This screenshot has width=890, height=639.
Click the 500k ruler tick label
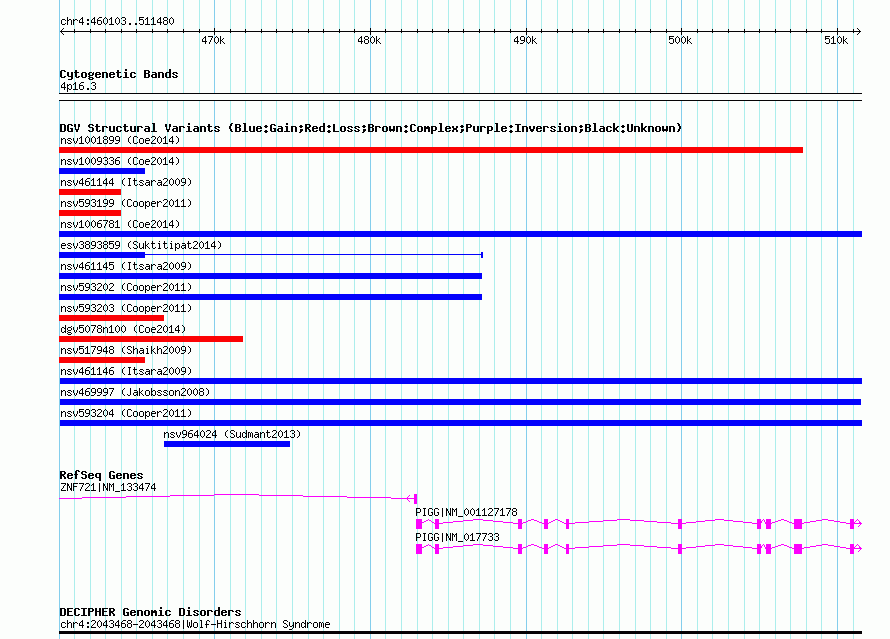click(680, 40)
